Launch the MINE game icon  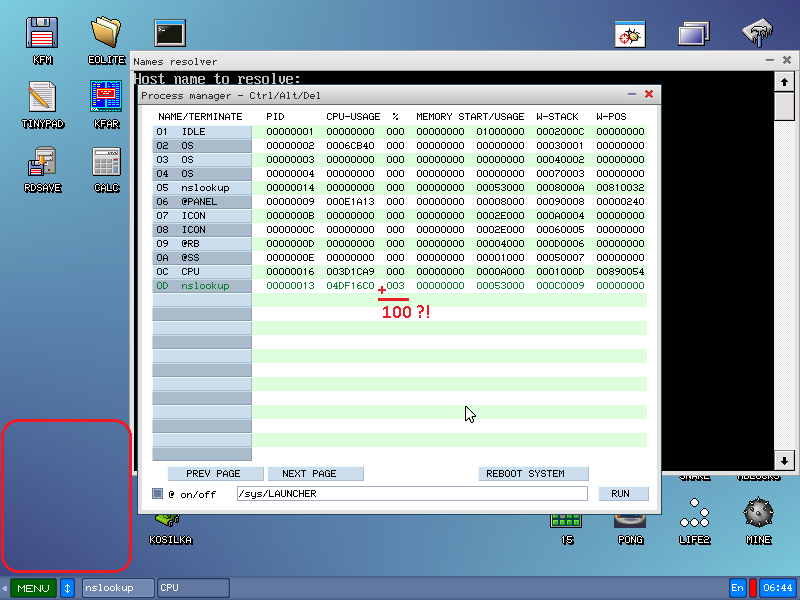point(758,520)
